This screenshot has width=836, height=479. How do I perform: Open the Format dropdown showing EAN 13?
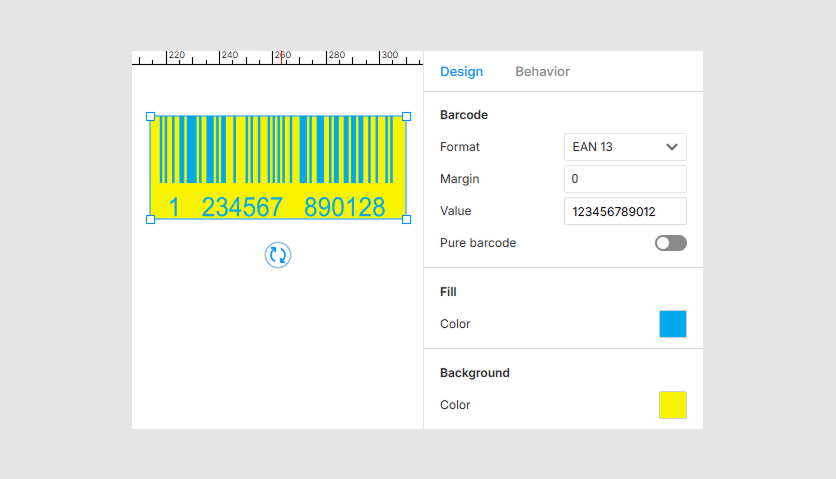[x=625, y=147]
